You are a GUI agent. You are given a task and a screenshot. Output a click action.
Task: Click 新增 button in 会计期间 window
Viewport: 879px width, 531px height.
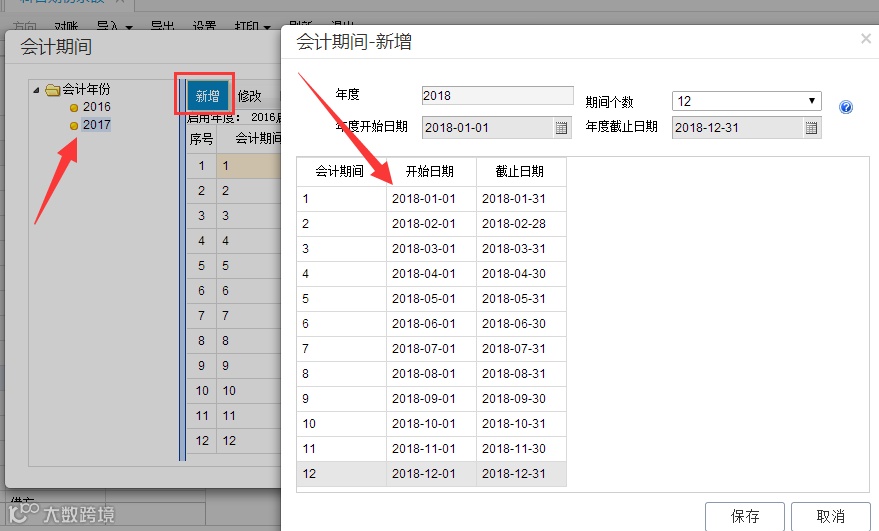[x=207, y=96]
